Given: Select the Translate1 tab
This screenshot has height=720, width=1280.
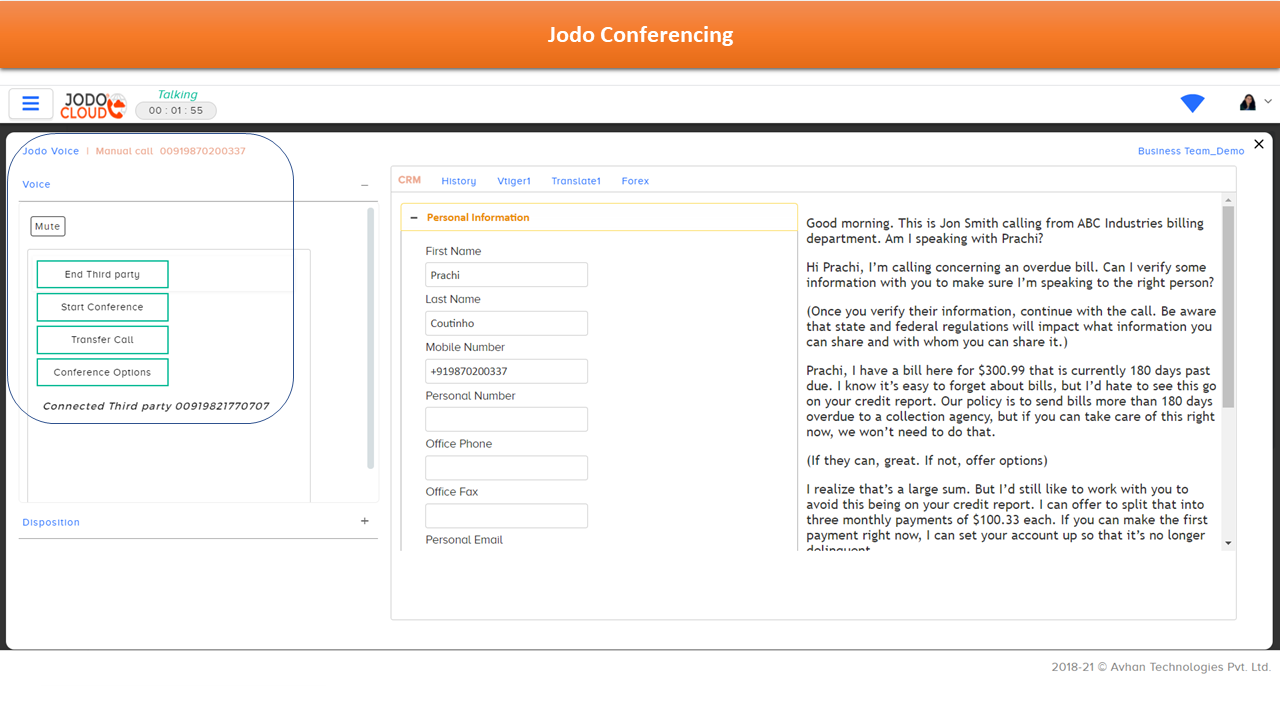Looking at the screenshot, I should 576,181.
